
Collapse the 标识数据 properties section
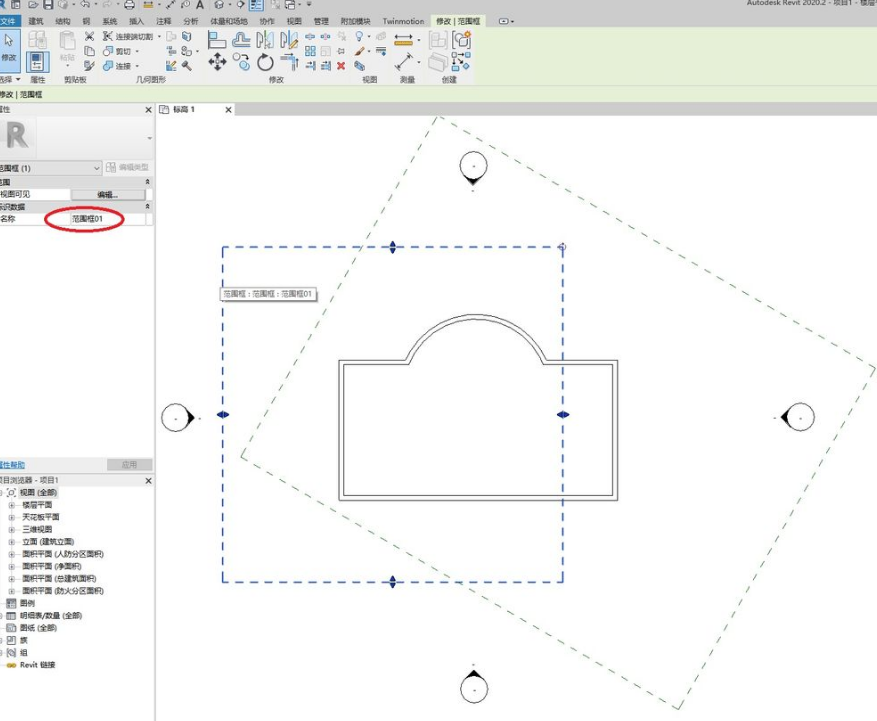point(148,205)
